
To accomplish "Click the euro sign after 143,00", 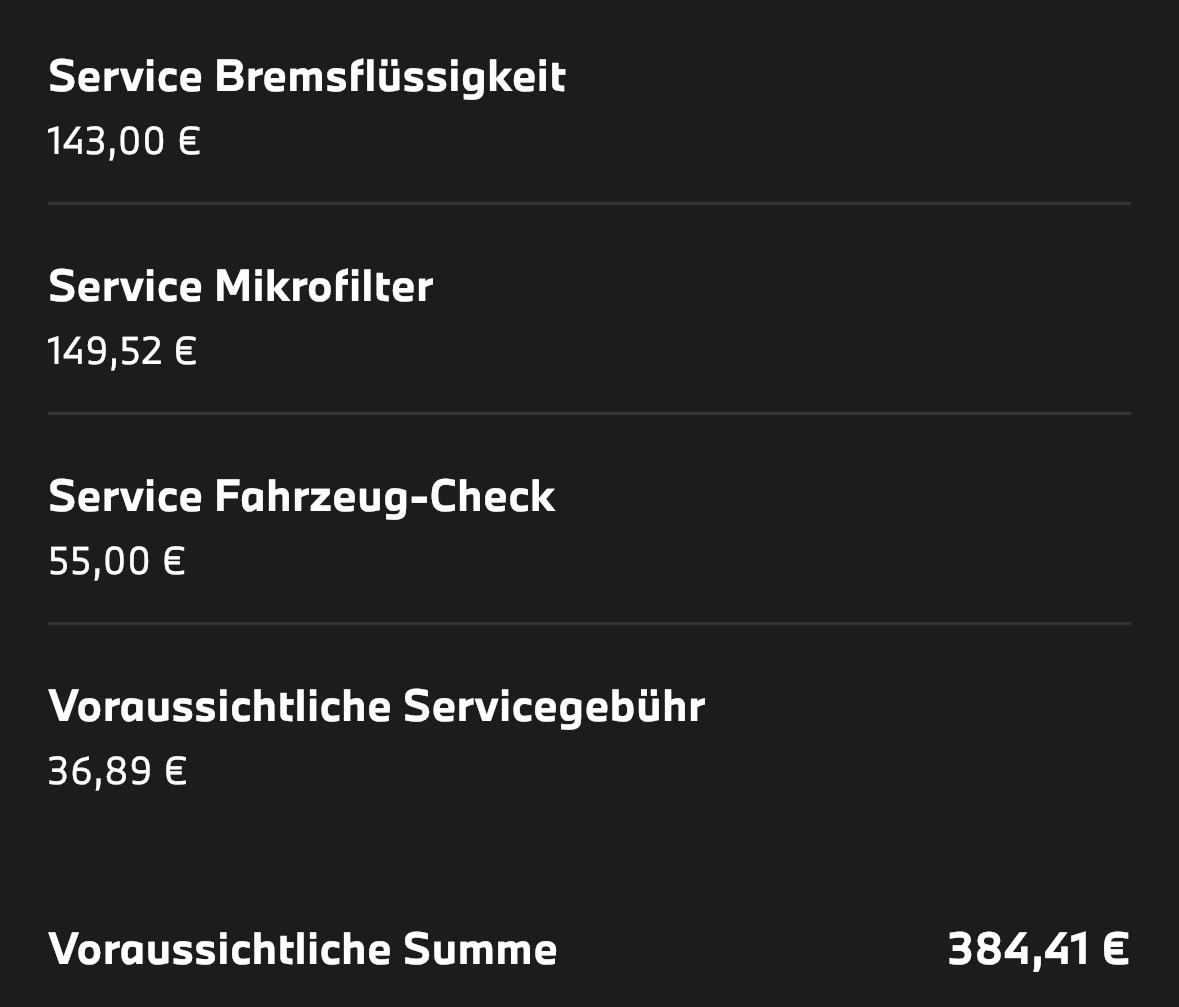I will click(189, 141).
